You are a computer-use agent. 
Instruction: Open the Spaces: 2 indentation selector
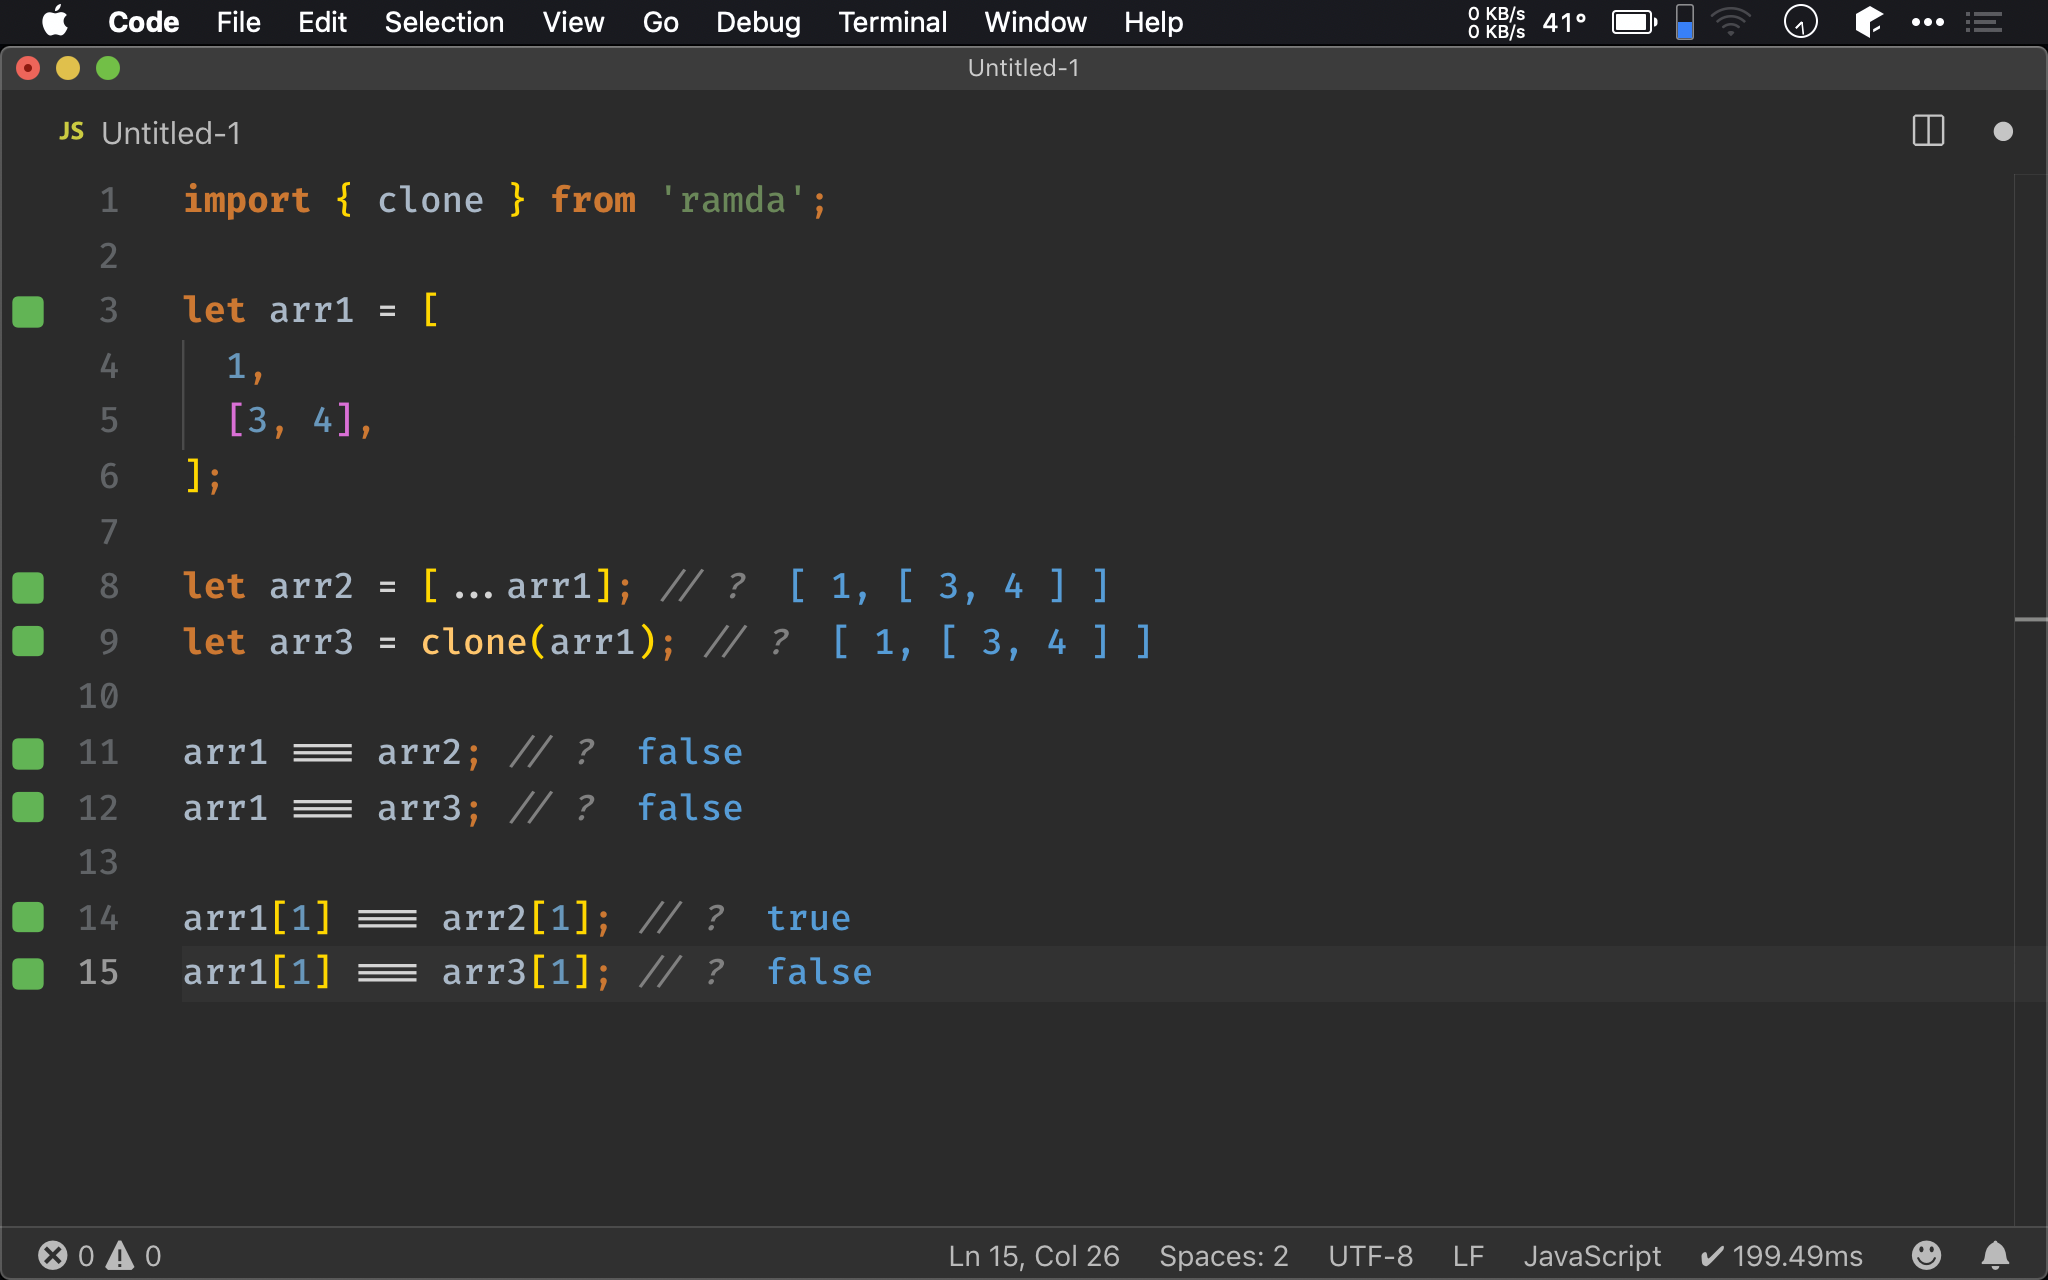(1223, 1255)
